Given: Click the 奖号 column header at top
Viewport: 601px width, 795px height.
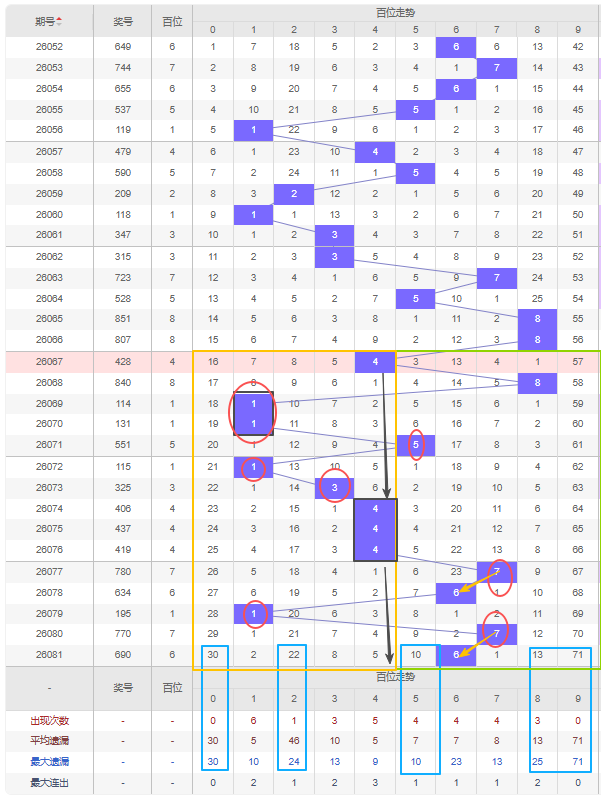Looking at the screenshot, I should tap(123, 21).
